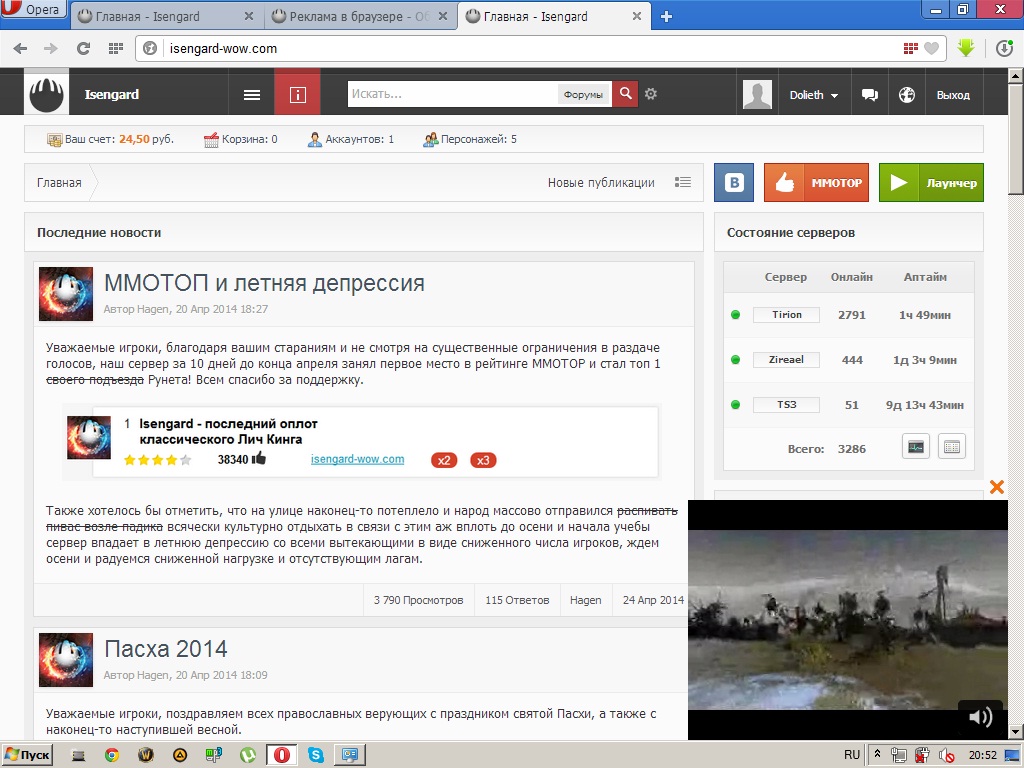
Task: Click the page vertical scrollbar
Action: pos(1016,400)
